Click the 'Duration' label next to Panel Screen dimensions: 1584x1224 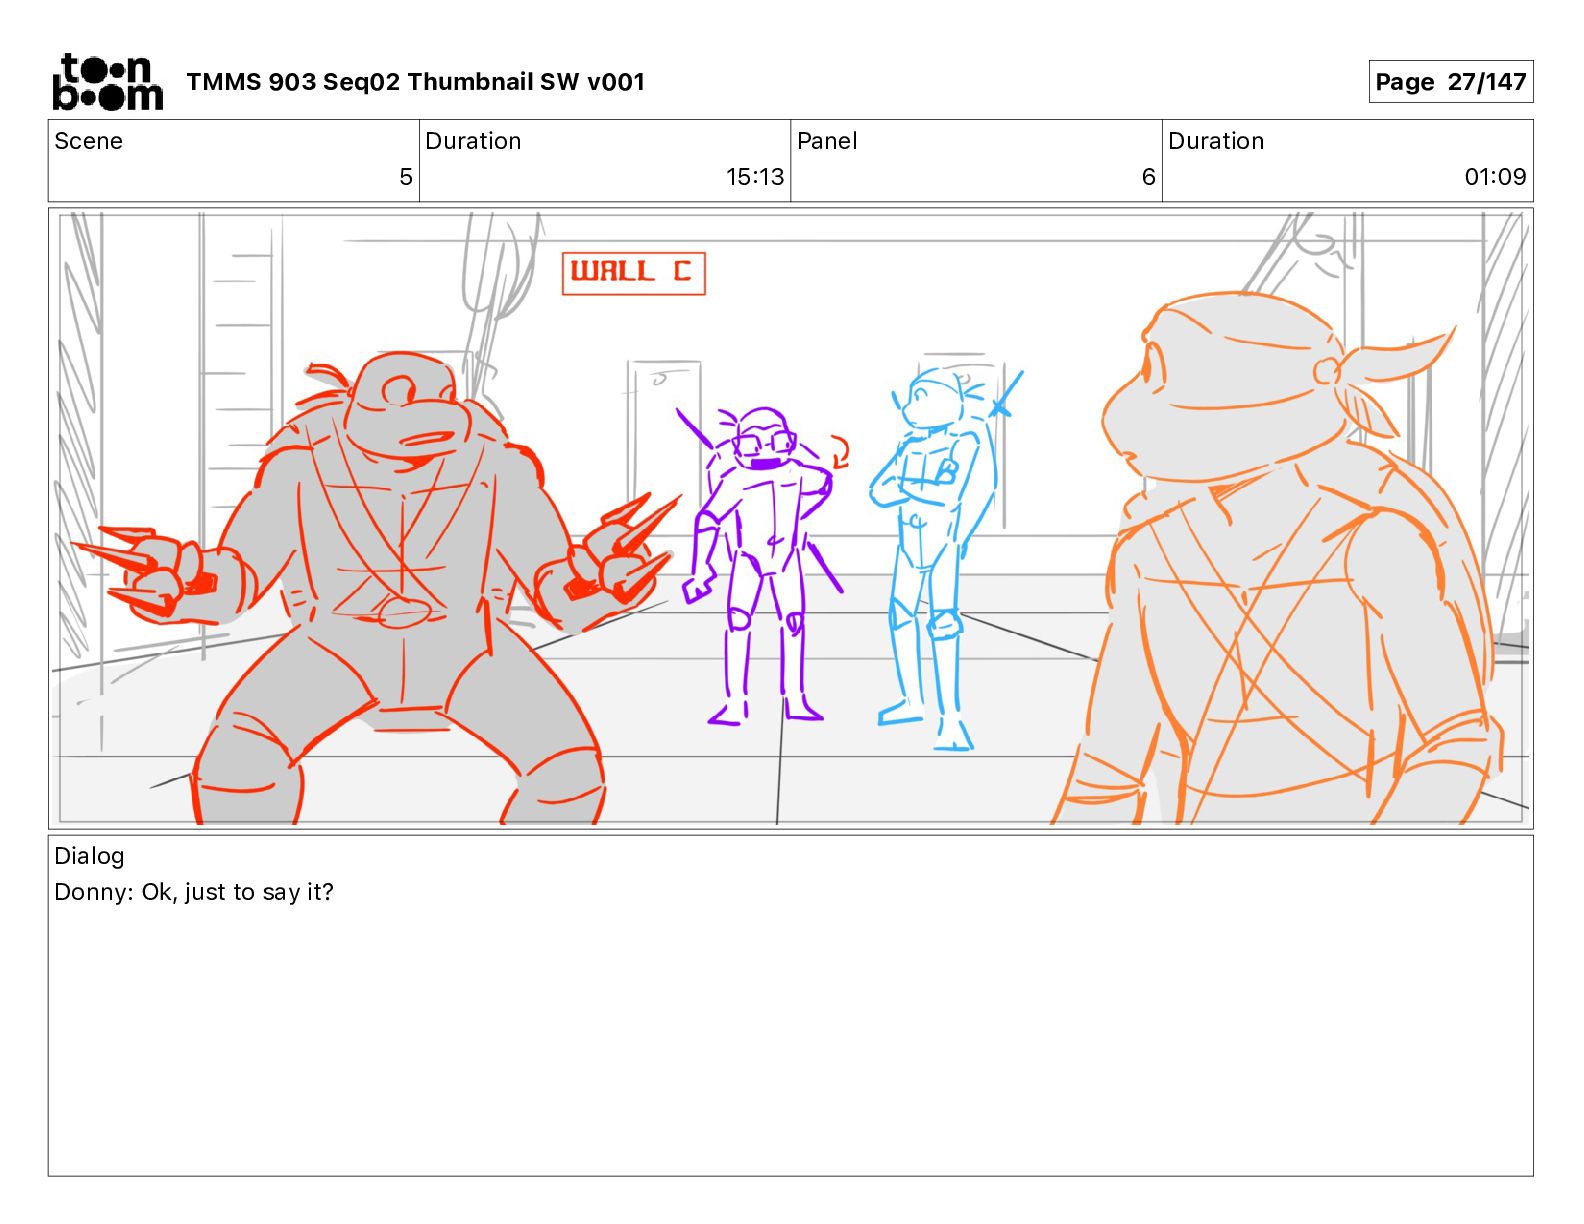(x=1216, y=141)
